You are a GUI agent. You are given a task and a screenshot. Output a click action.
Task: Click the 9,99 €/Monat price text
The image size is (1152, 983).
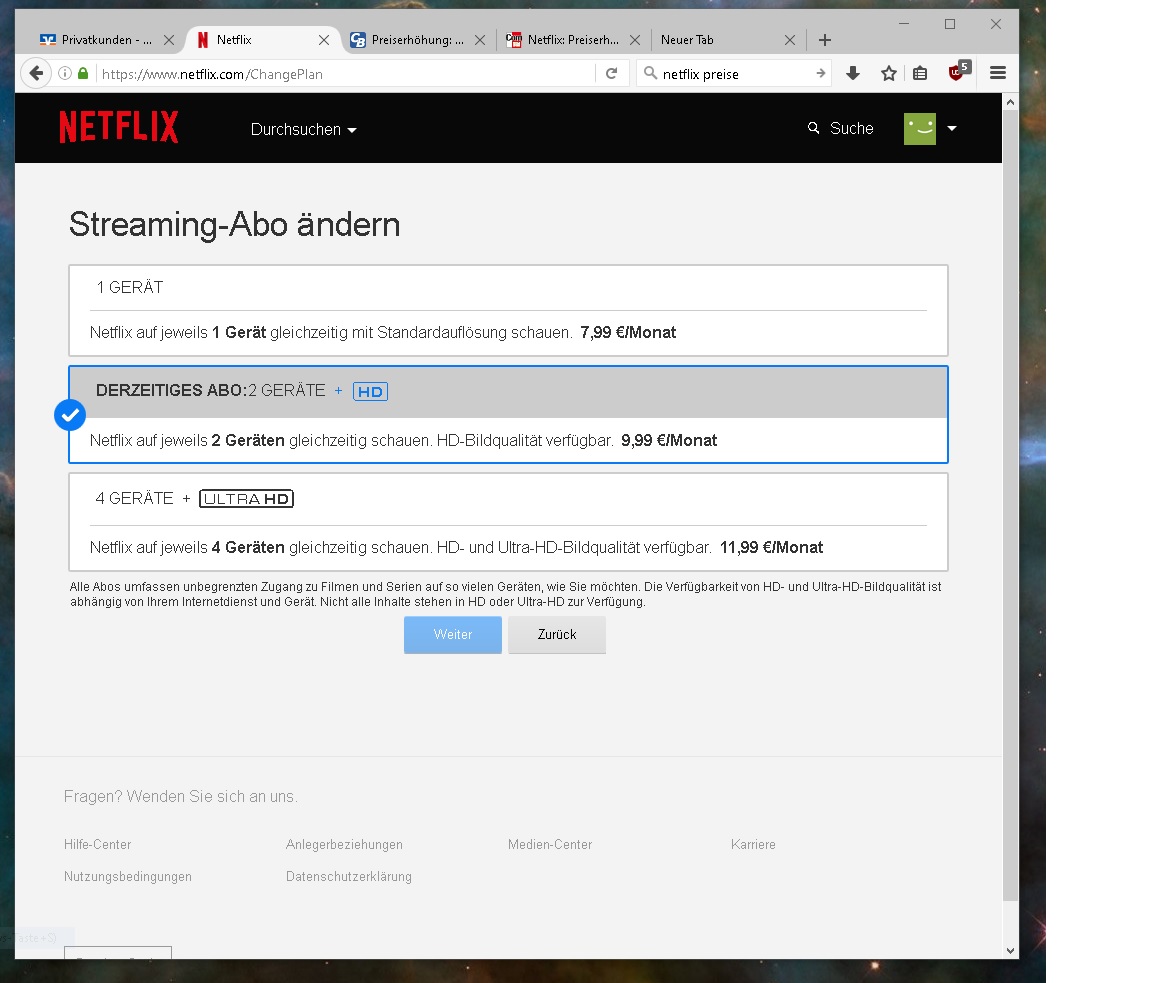(x=669, y=440)
